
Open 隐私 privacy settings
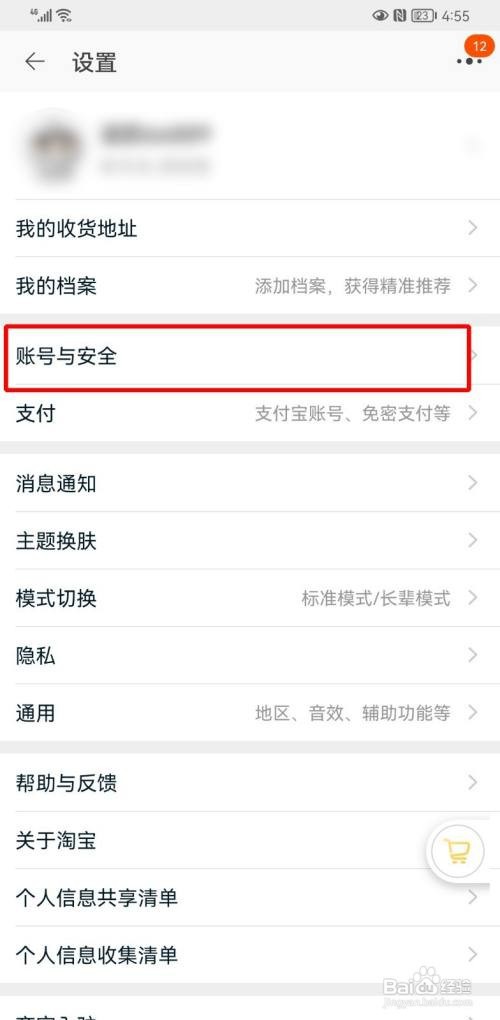pyautogui.click(x=250, y=655)
